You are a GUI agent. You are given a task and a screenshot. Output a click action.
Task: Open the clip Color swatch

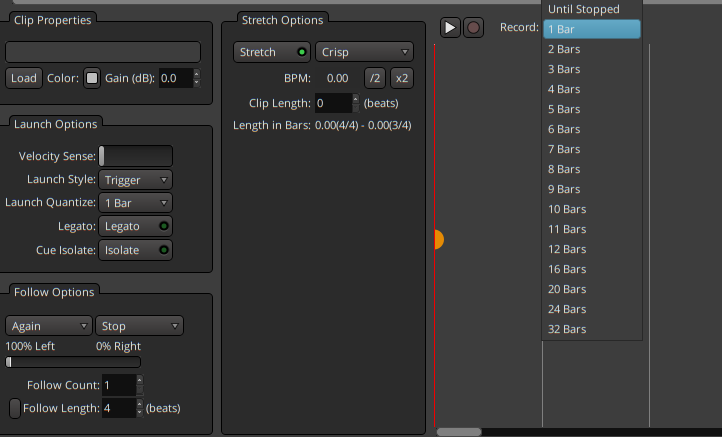[x=92, y=78]
